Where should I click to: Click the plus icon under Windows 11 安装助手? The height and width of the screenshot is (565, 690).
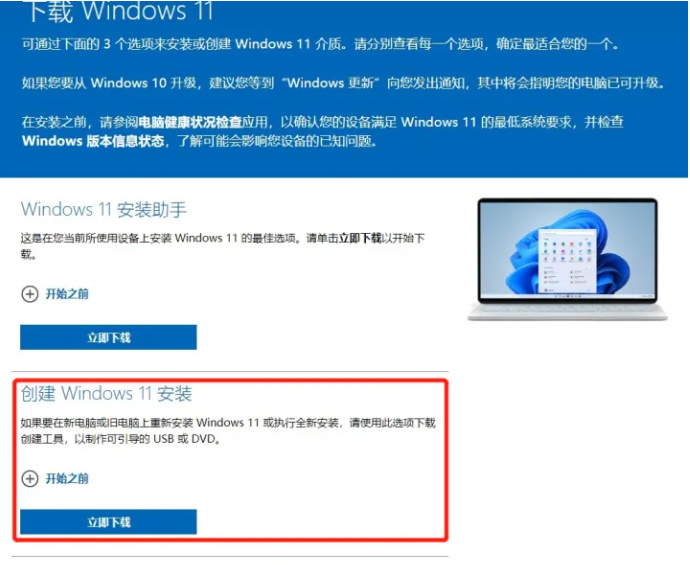click(x=30, y=294)
